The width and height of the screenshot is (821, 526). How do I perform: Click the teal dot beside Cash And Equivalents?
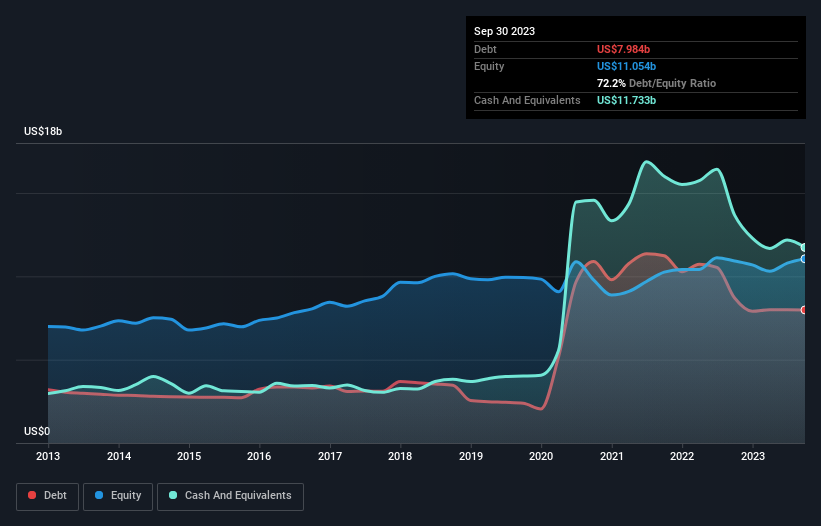pyautogui.click(x=173, y=495)
